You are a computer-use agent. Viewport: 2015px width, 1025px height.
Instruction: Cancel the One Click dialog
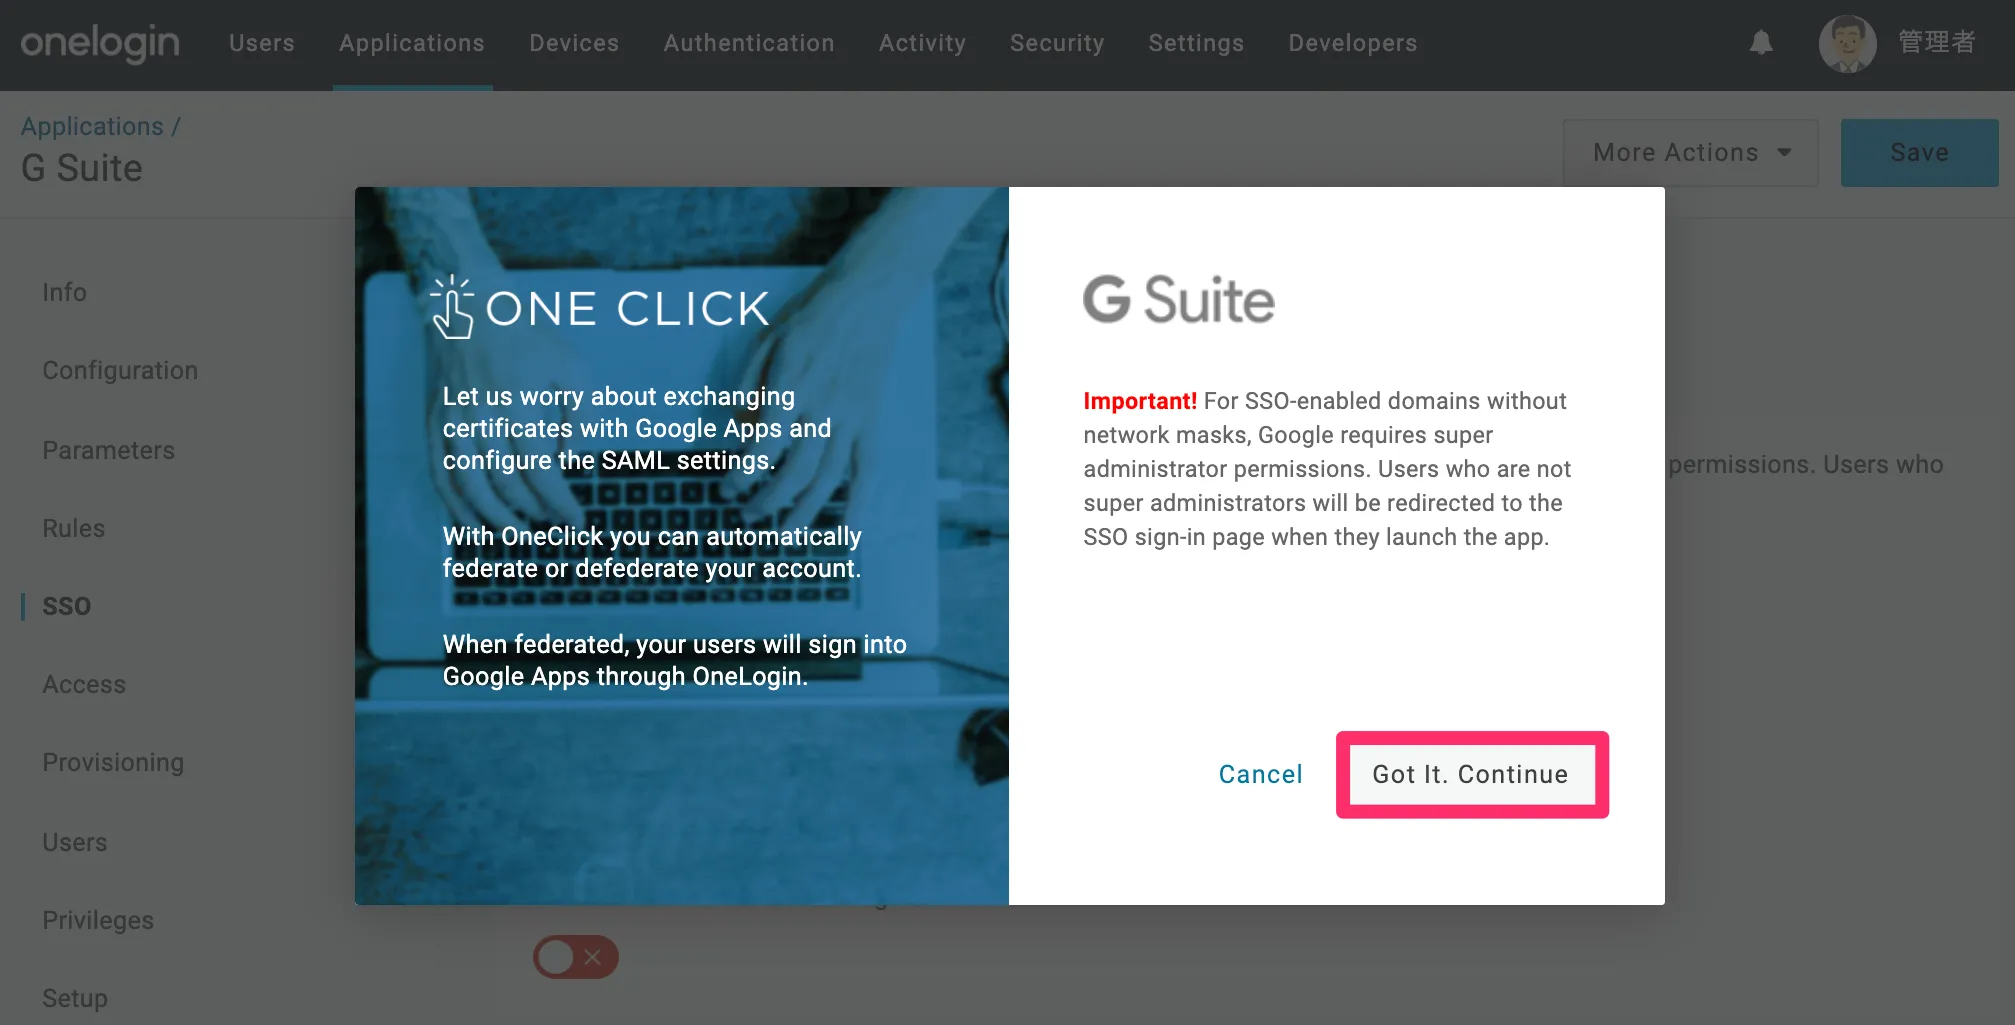point(1260,775)
